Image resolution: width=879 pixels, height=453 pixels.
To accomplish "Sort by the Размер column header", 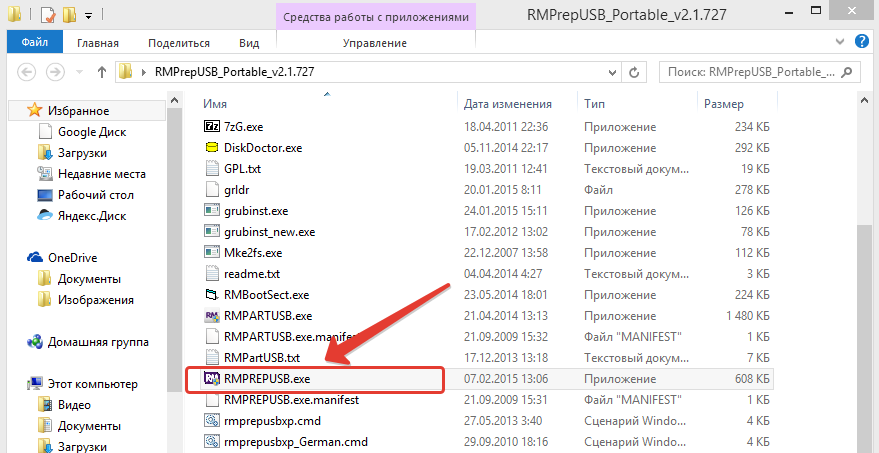I will 724,104.
